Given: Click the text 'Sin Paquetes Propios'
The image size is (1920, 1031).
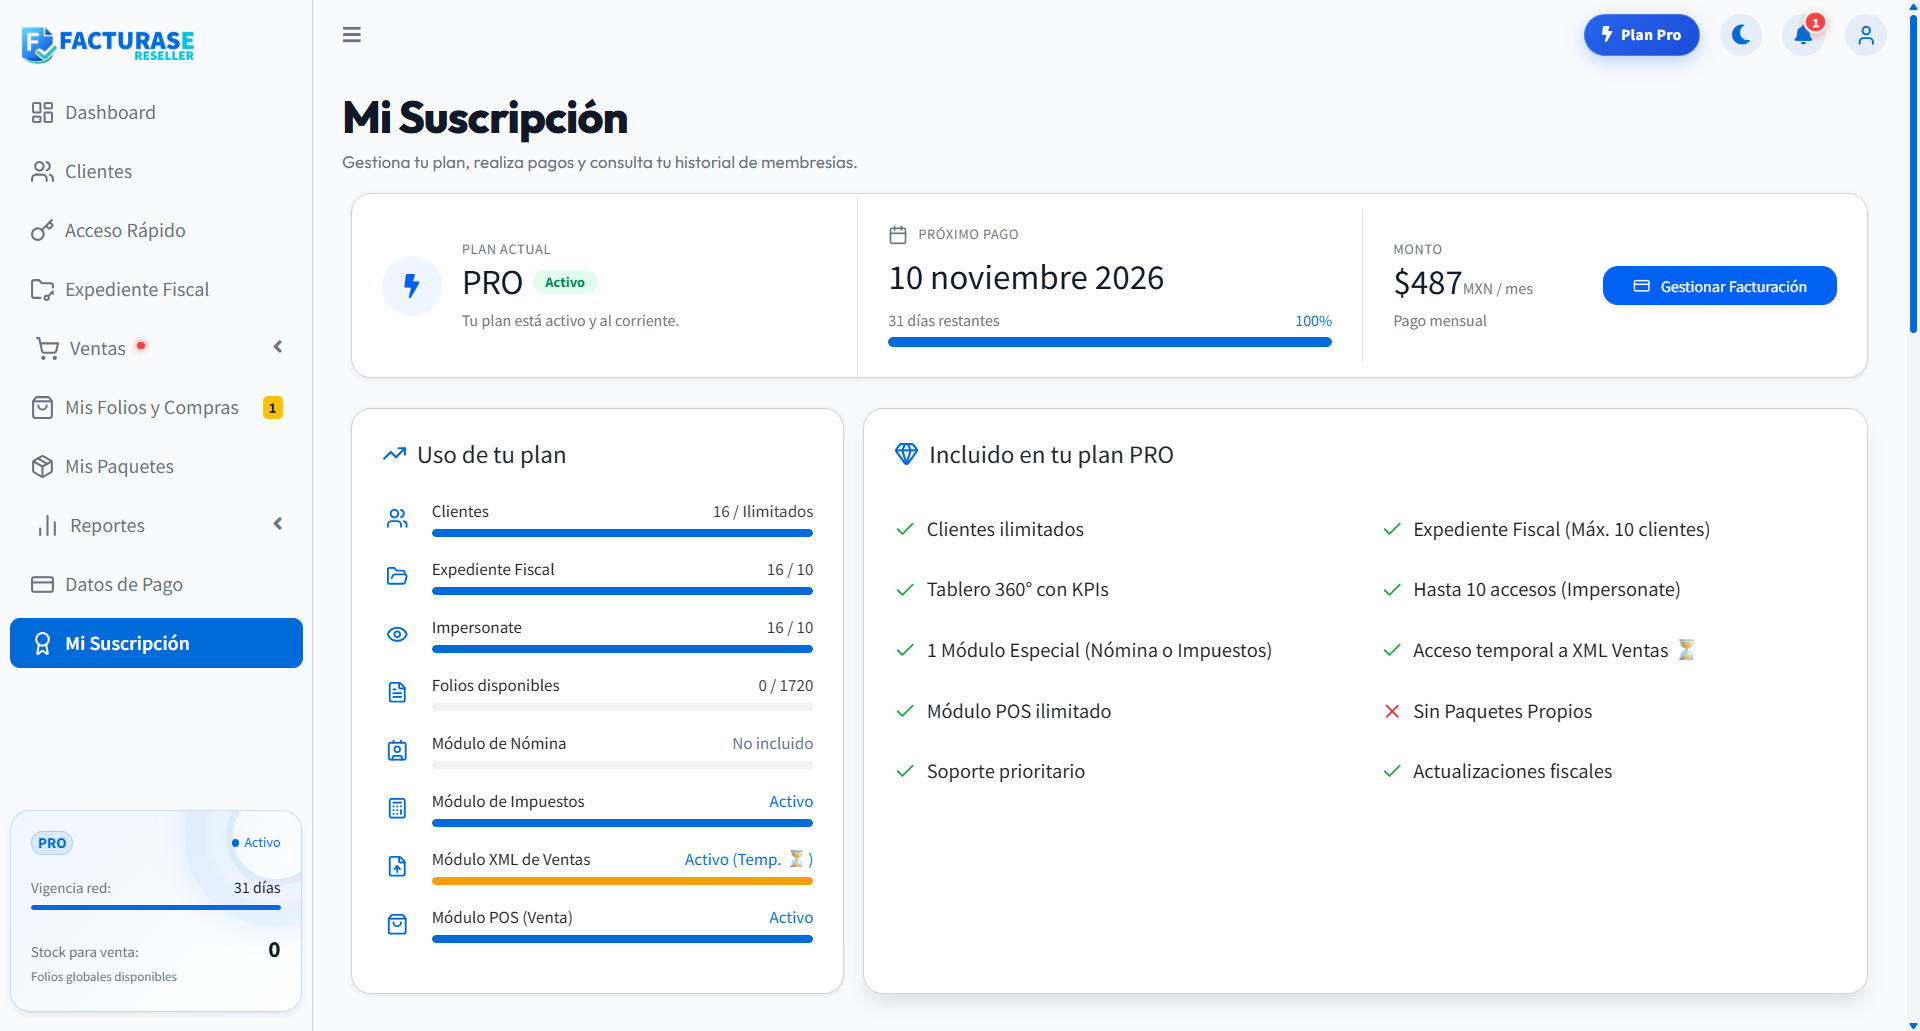Looking at the screenshot, I should coord(1502,711).
